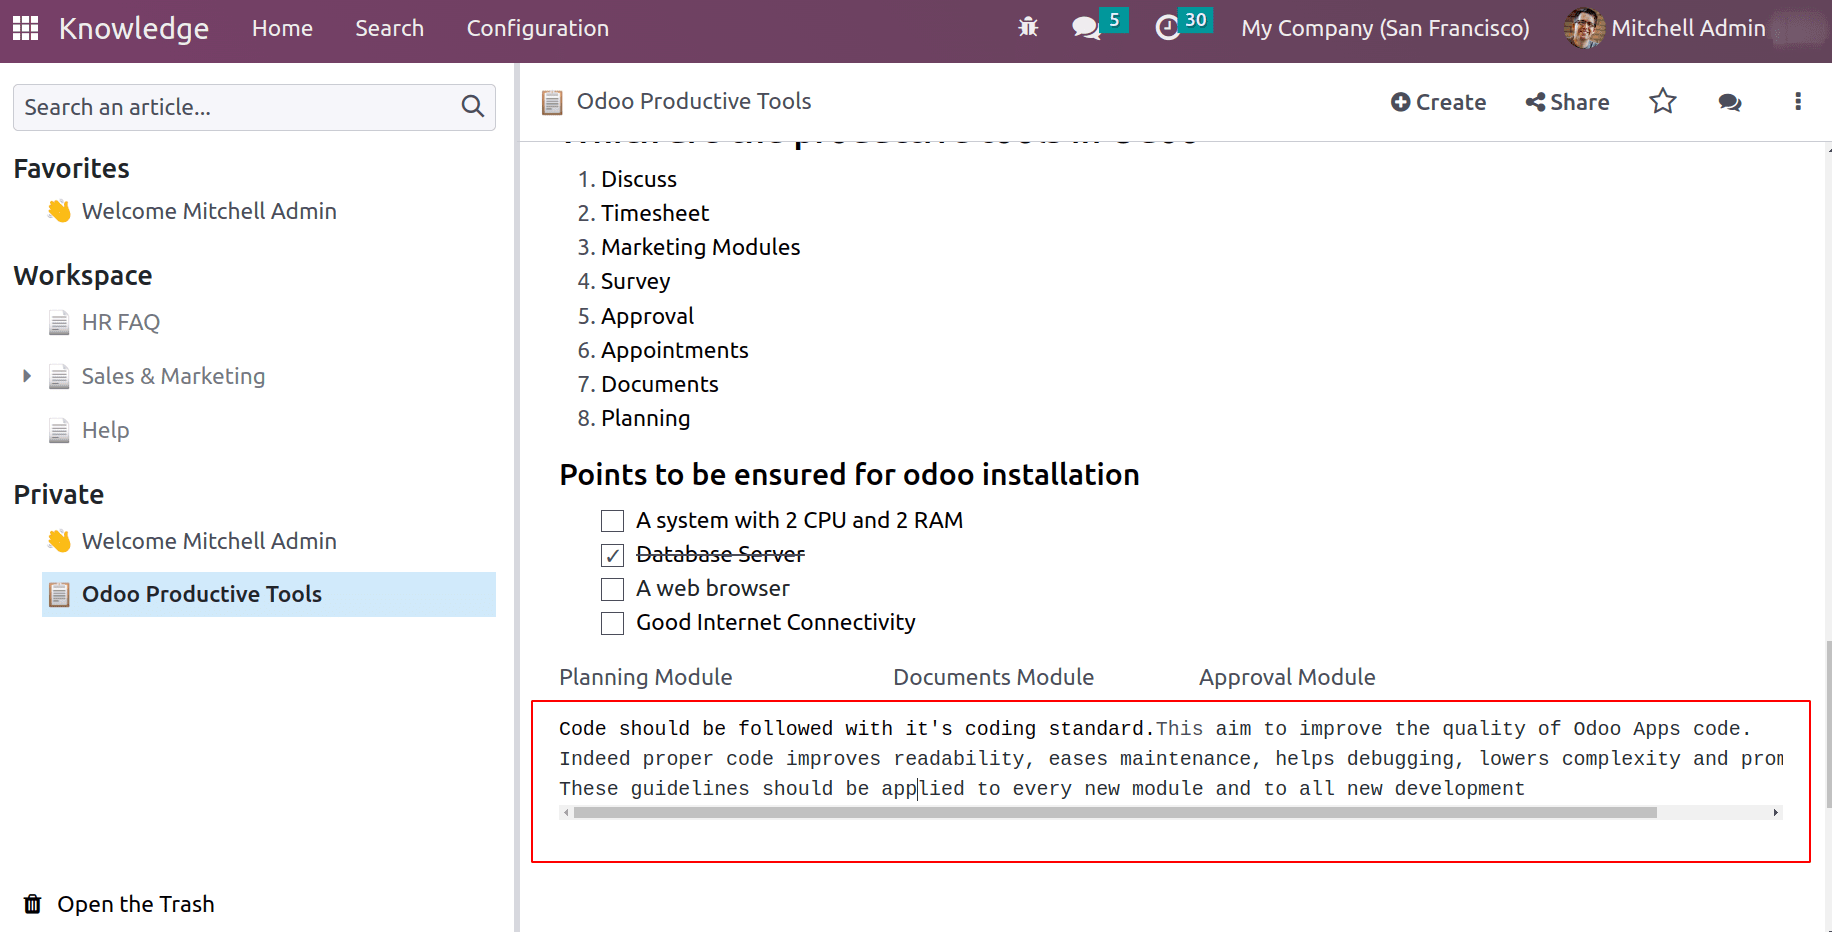Select Odoo Productive Tools in sidebar
The image size is (1832, 932).
(x=269, y=594)
